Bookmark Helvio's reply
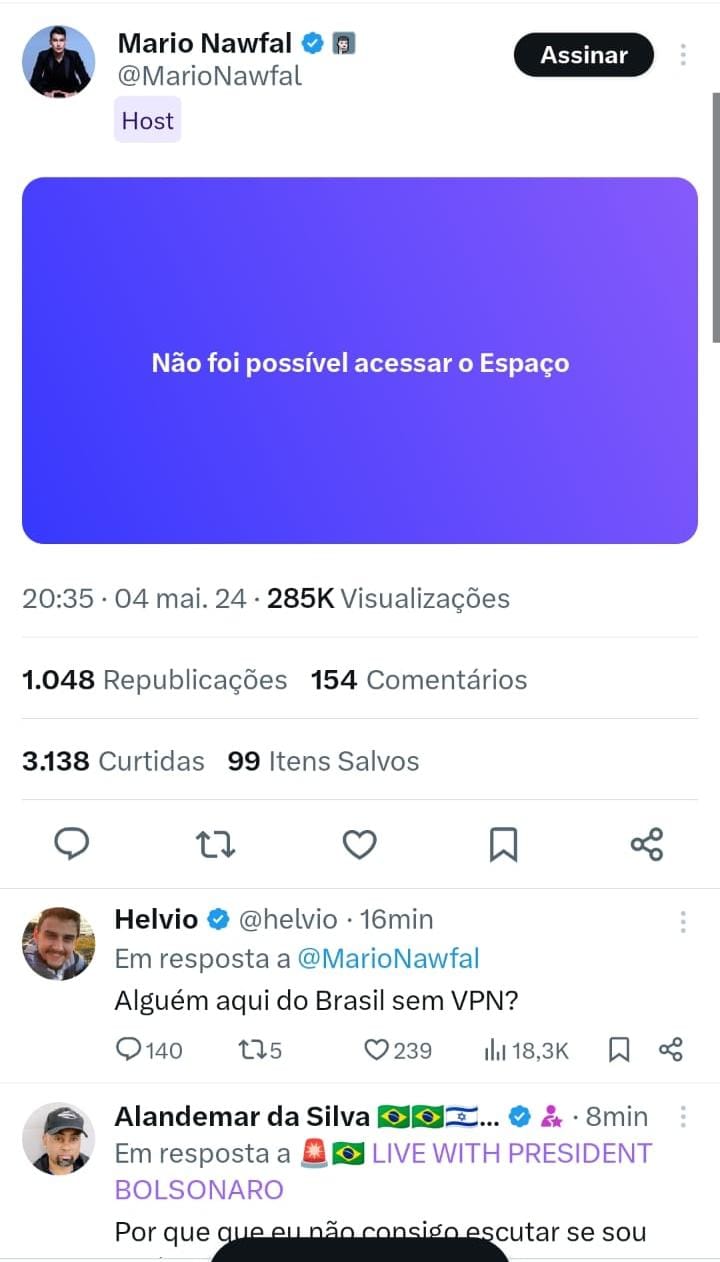The image size is (720, 1262). [619, 1050]
